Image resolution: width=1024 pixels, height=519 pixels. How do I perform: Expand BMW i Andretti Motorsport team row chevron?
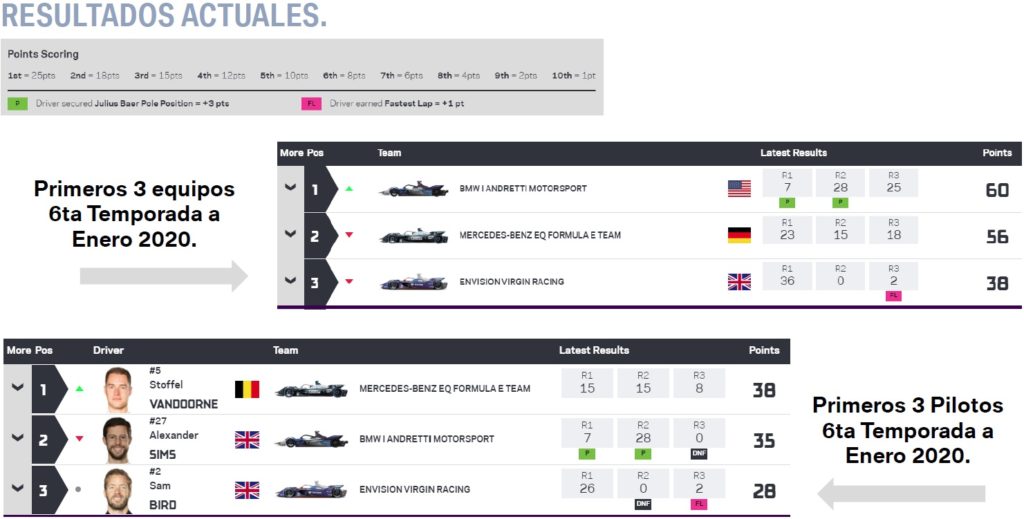pyautogui.click(x=291, y=187)
